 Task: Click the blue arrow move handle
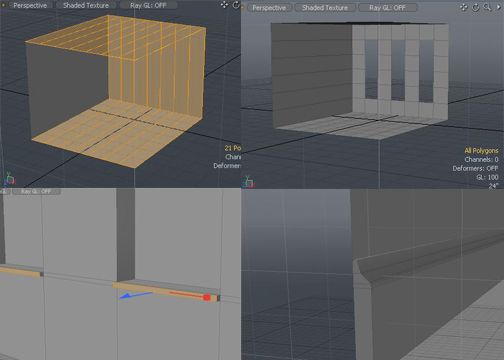pos(135,295)
